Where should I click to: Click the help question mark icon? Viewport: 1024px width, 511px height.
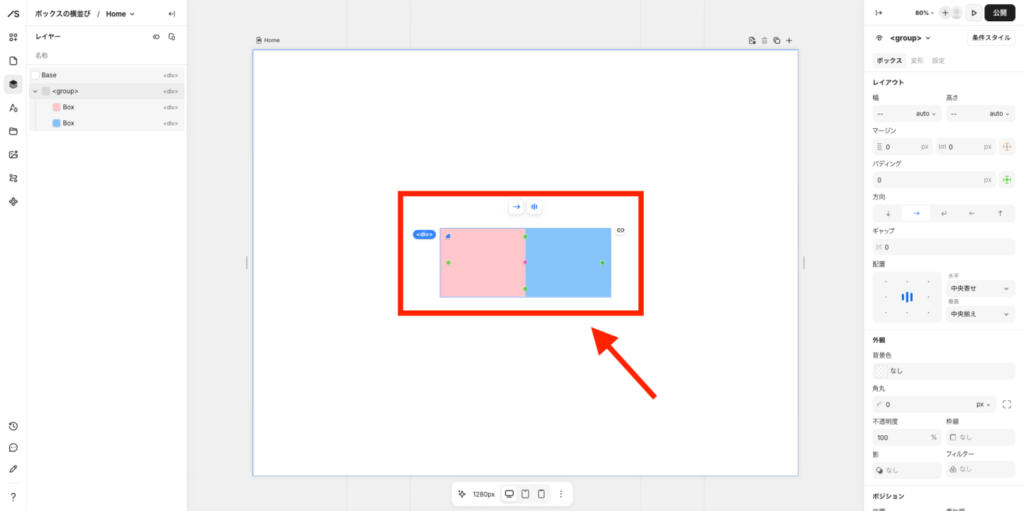[13, 497]
